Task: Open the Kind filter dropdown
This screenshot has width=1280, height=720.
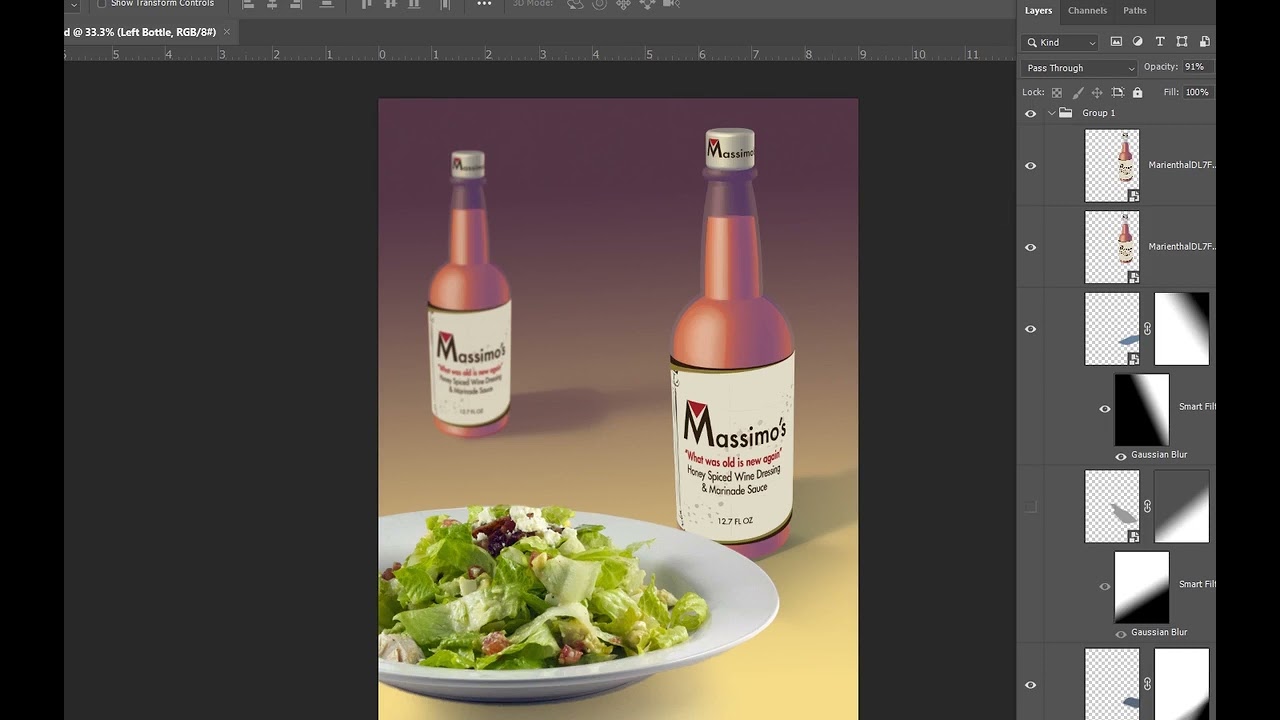Action: [1060, 42]
